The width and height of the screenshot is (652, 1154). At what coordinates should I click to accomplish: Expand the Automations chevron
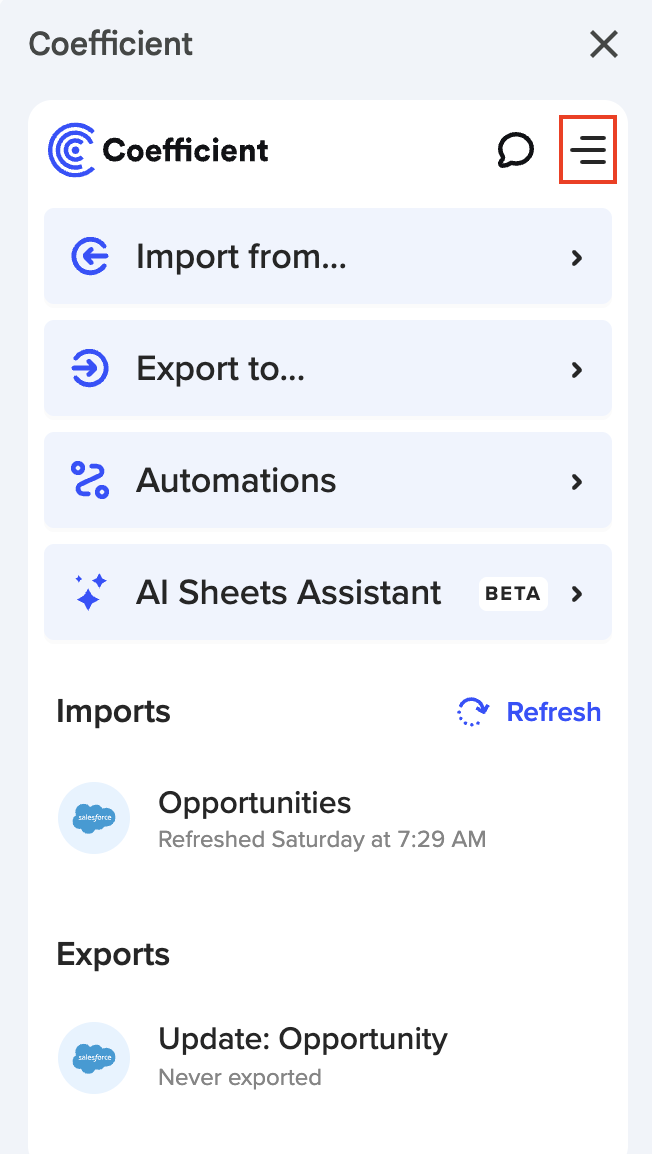point(577,482)
